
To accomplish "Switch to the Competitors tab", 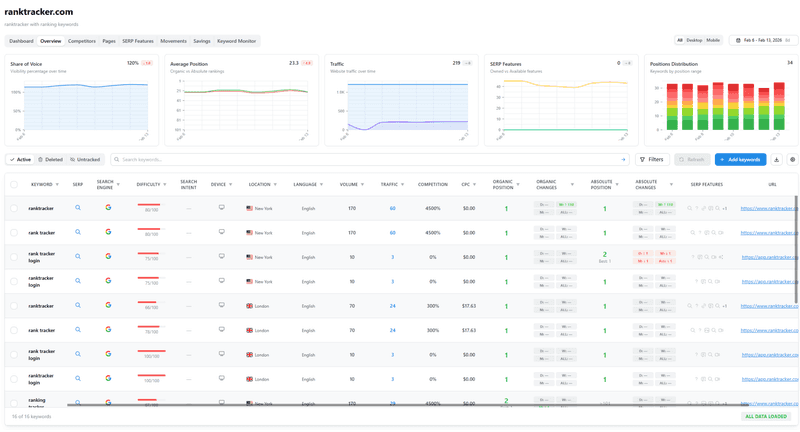I will pyautogui.click(x=82, y=41).
